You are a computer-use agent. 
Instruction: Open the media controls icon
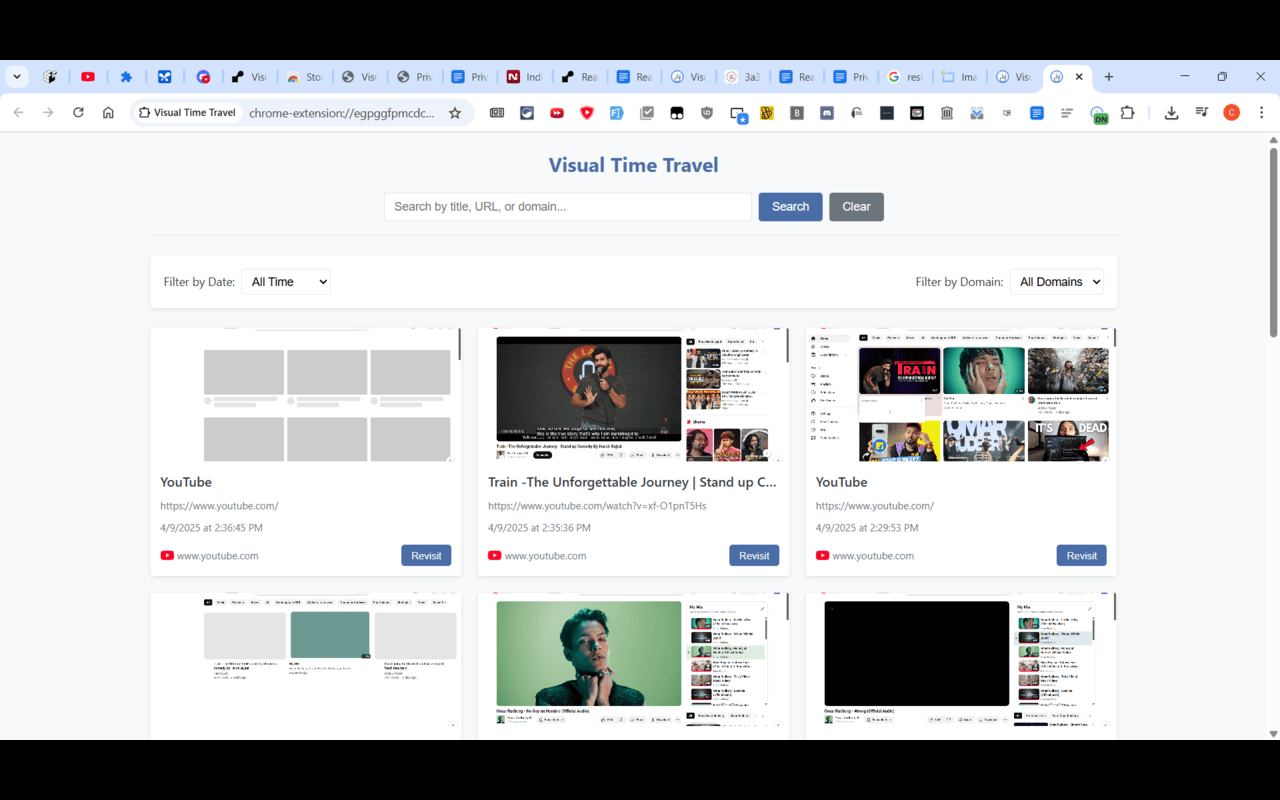point(1201,113)
